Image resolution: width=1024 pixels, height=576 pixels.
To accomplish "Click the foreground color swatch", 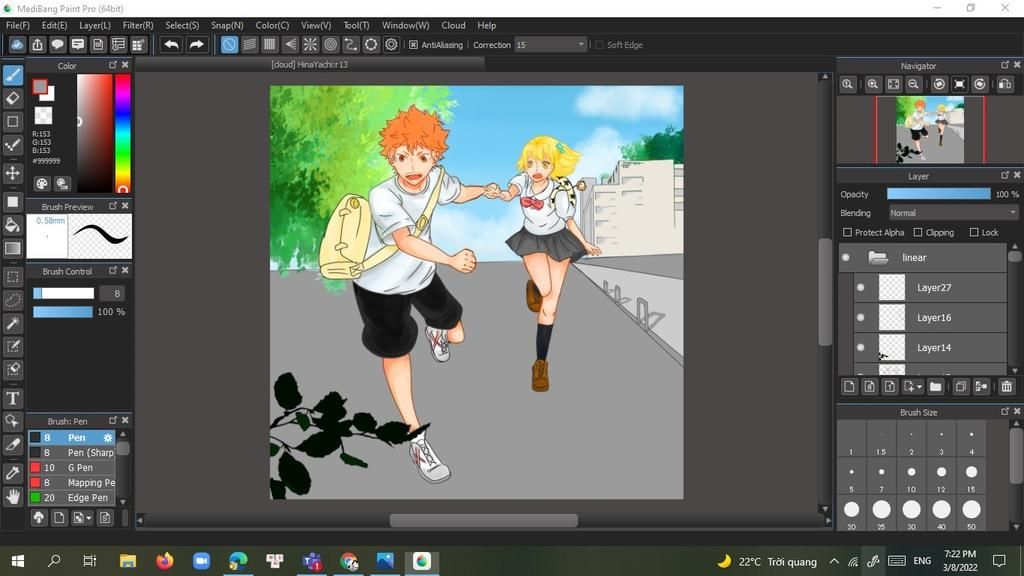I will 40,87.
